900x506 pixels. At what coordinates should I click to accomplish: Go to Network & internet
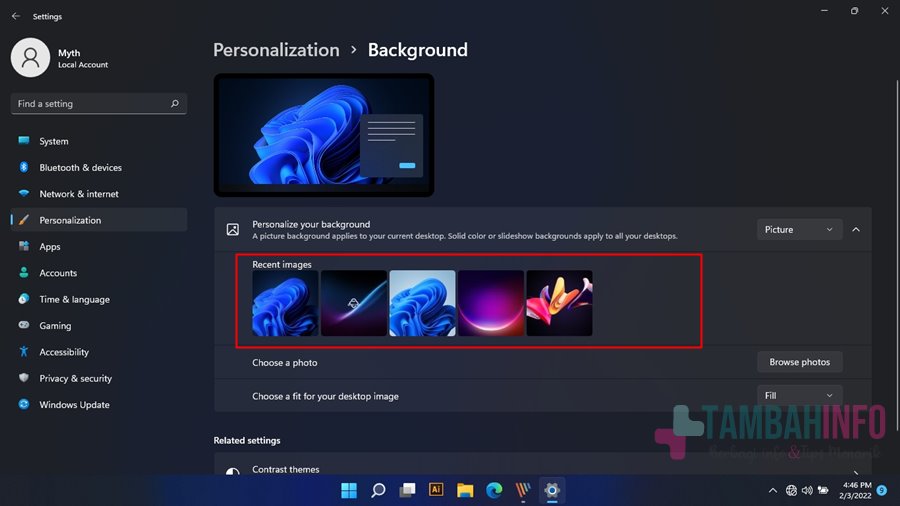click(x=99, y=194)
